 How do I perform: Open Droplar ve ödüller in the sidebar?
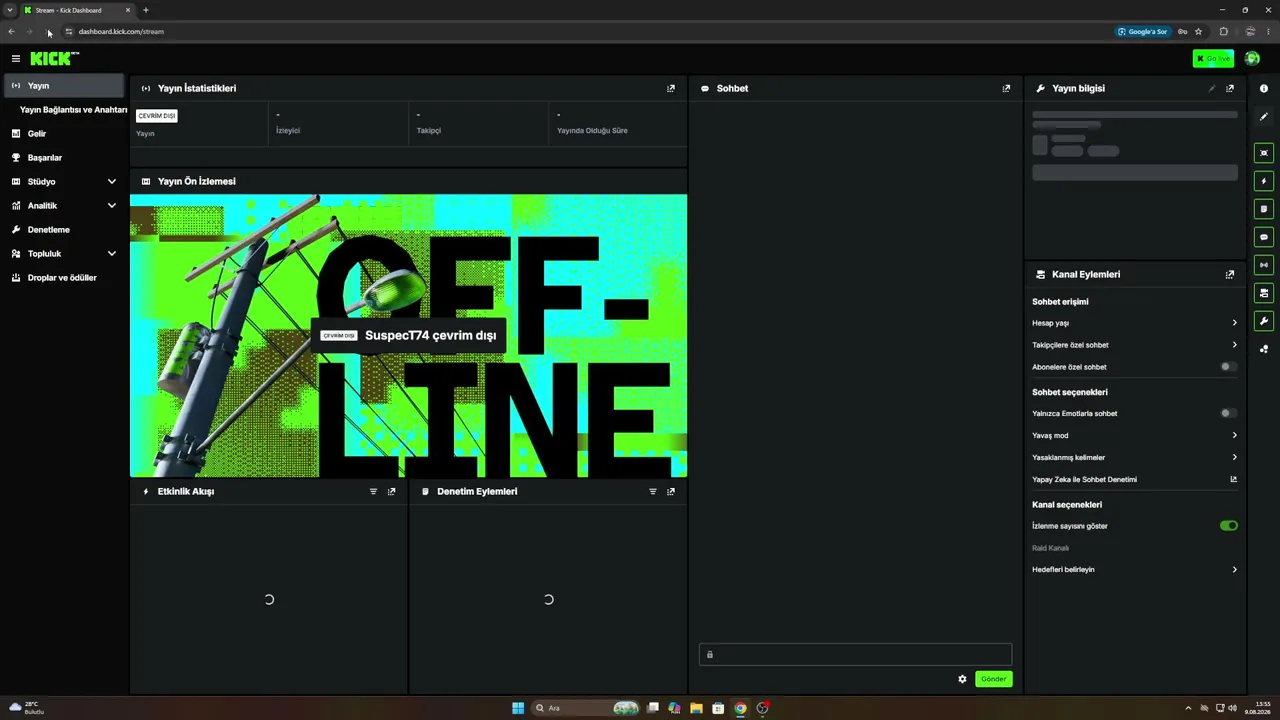point(64,277)
